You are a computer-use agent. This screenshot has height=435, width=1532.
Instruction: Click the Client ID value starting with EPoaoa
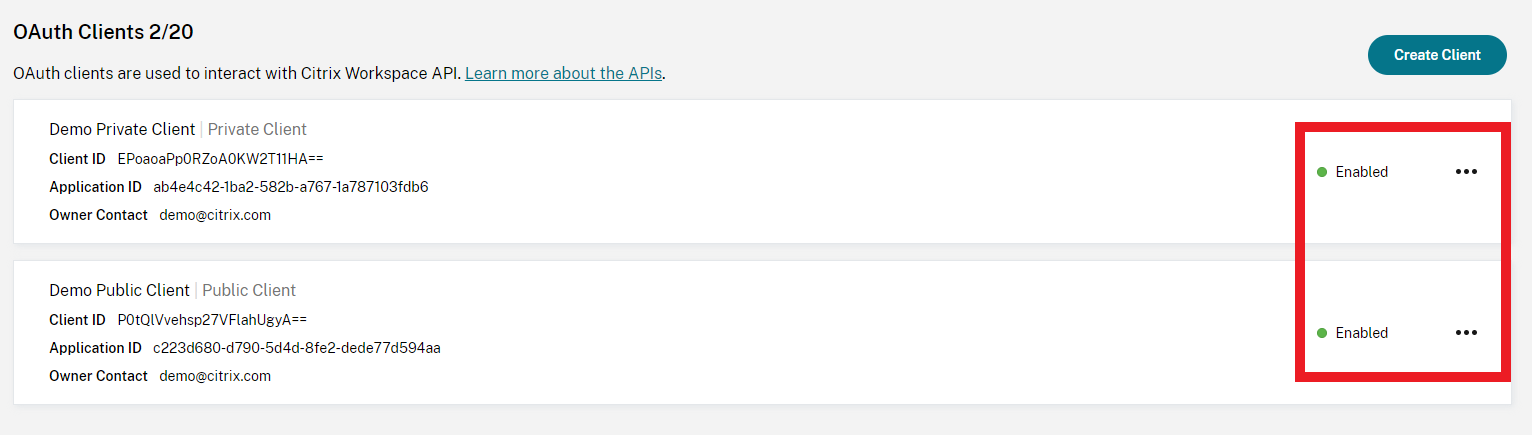tap(220, 159)
